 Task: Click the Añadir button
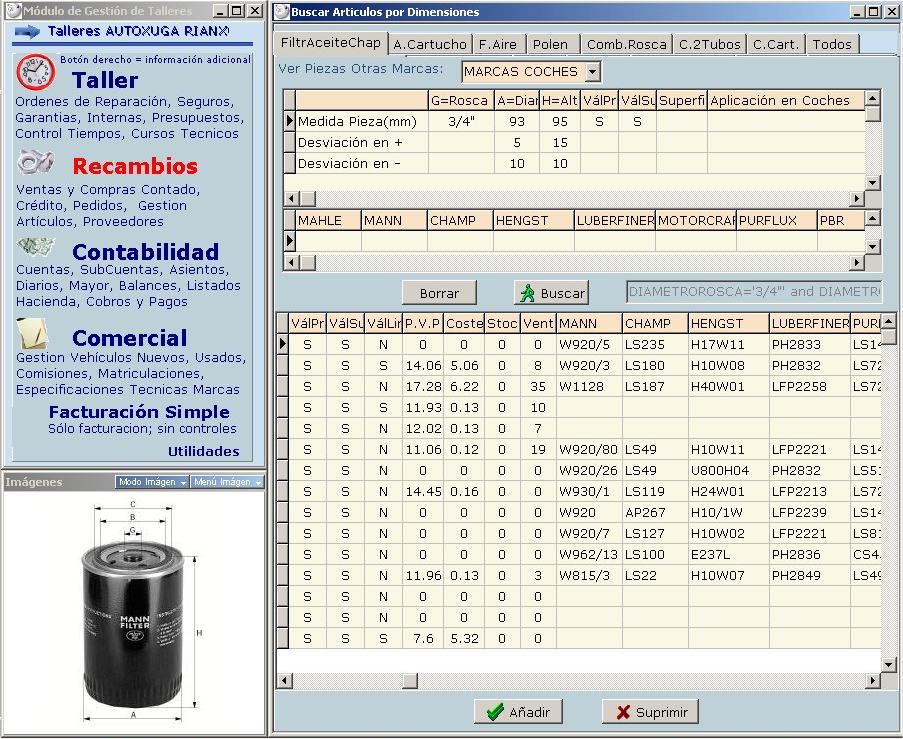518,713
